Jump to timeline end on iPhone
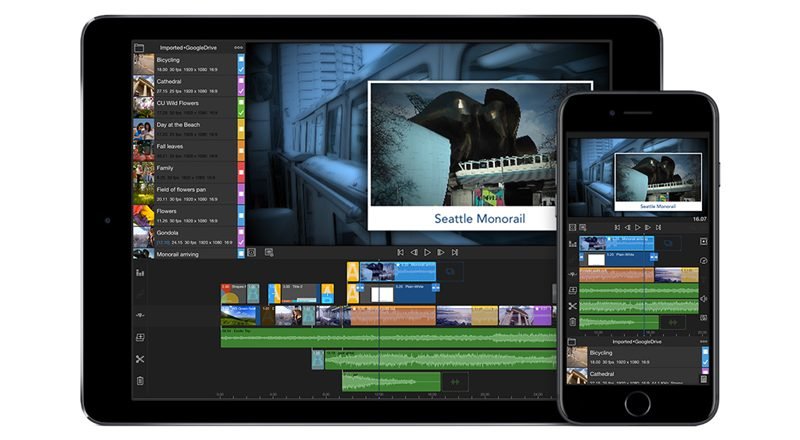 [x=659, y=228]
